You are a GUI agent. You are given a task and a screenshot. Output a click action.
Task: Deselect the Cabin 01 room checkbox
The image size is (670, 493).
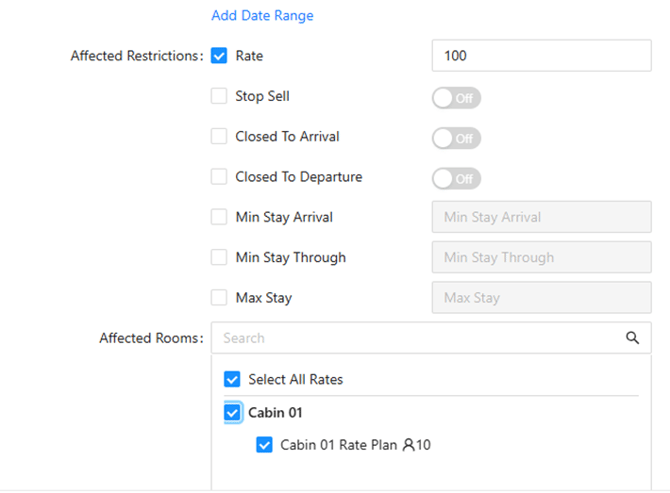(x=232, y=412)
